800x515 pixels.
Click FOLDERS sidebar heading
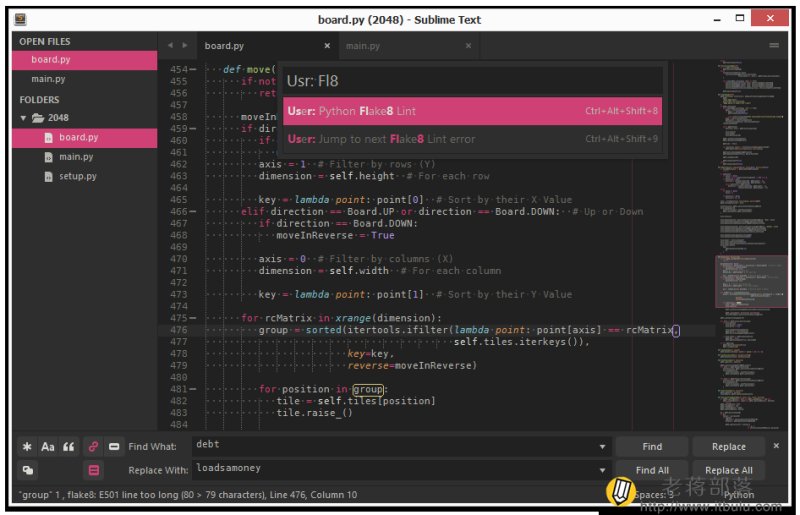point(39,100)
